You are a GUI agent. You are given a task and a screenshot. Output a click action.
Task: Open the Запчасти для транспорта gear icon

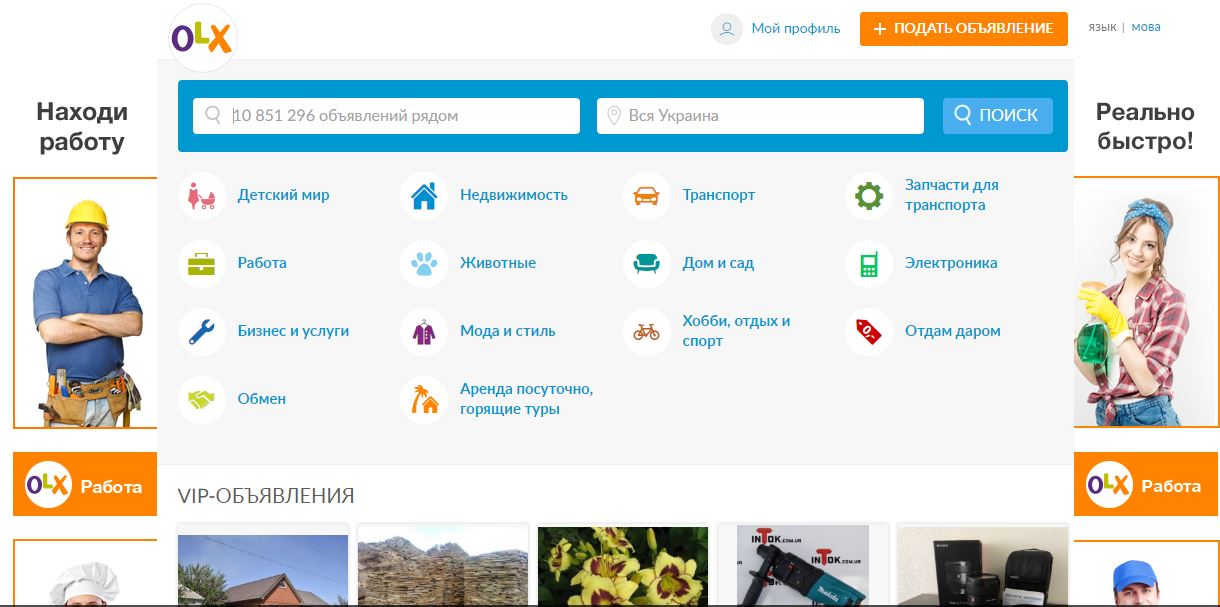coord(869,196)
